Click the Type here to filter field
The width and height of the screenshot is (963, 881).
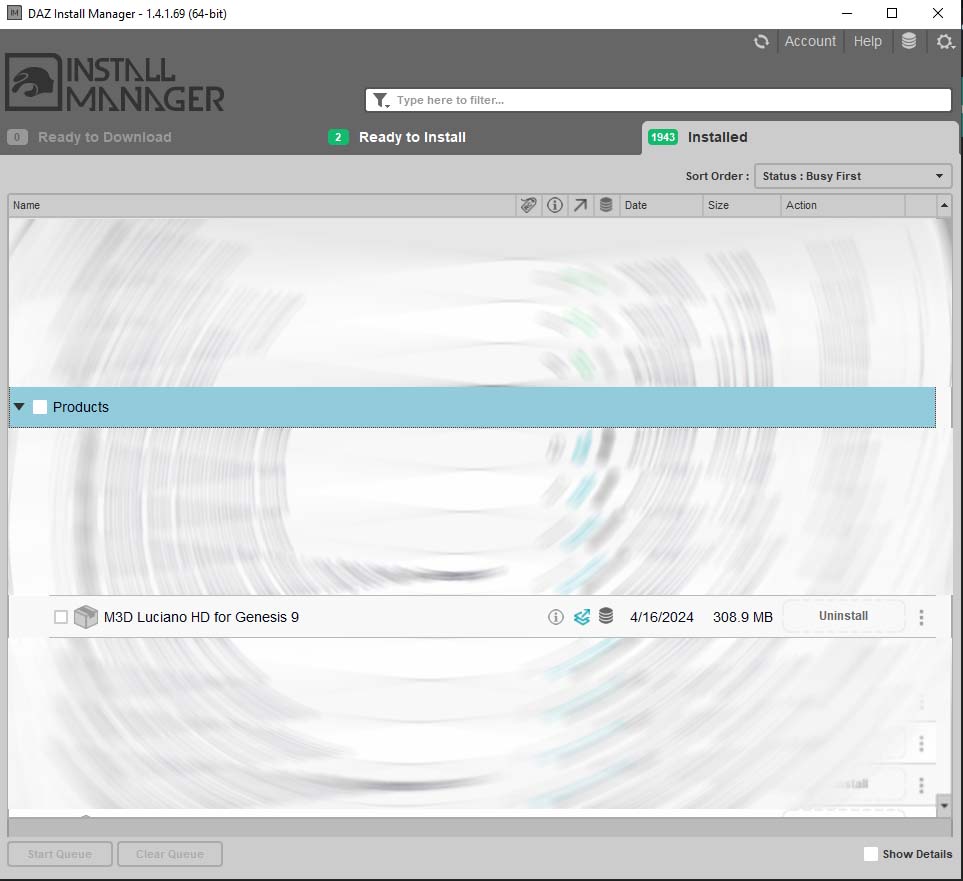pos(658,100)
